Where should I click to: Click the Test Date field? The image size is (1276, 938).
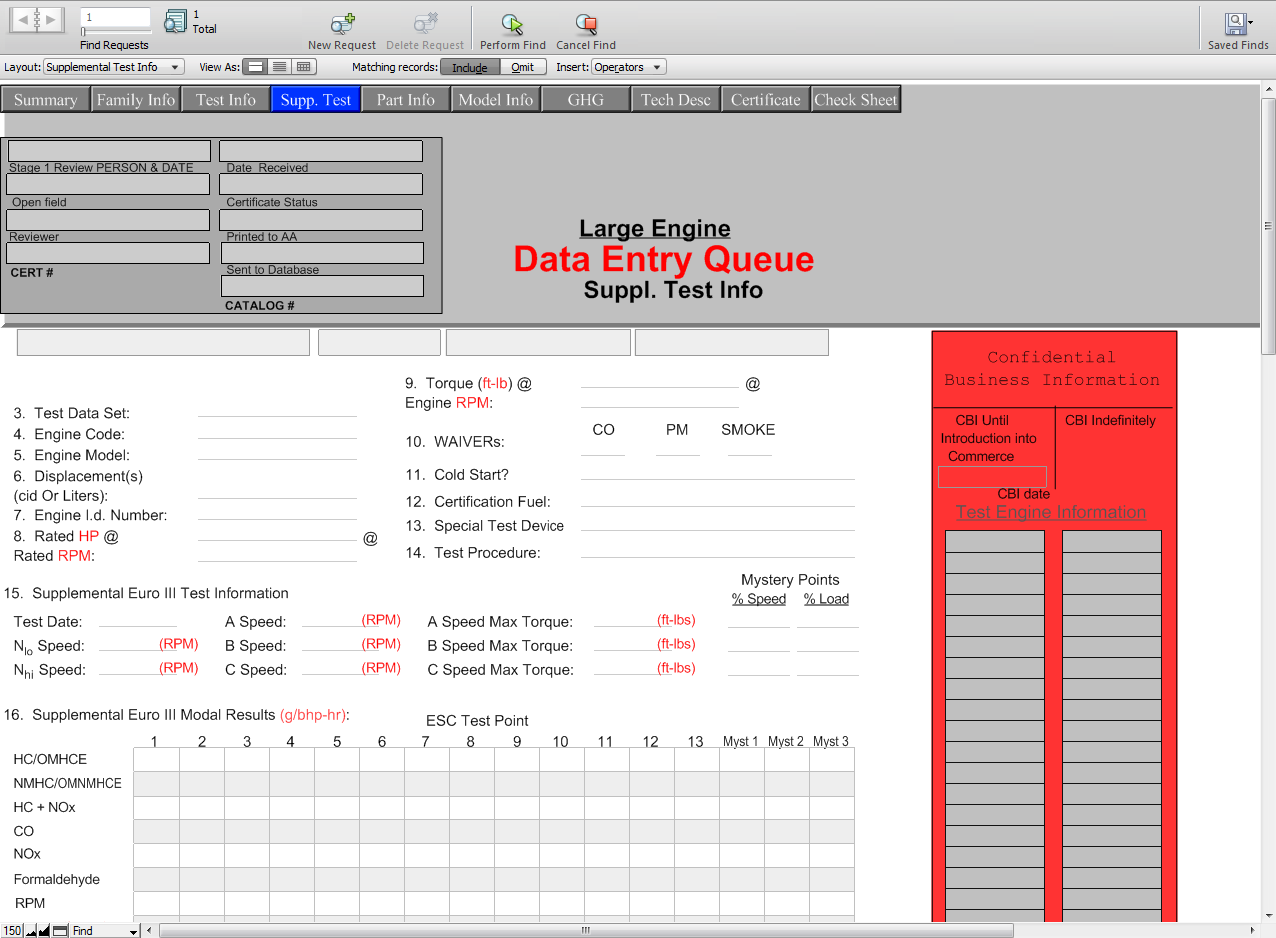click(x=138, y=618)
